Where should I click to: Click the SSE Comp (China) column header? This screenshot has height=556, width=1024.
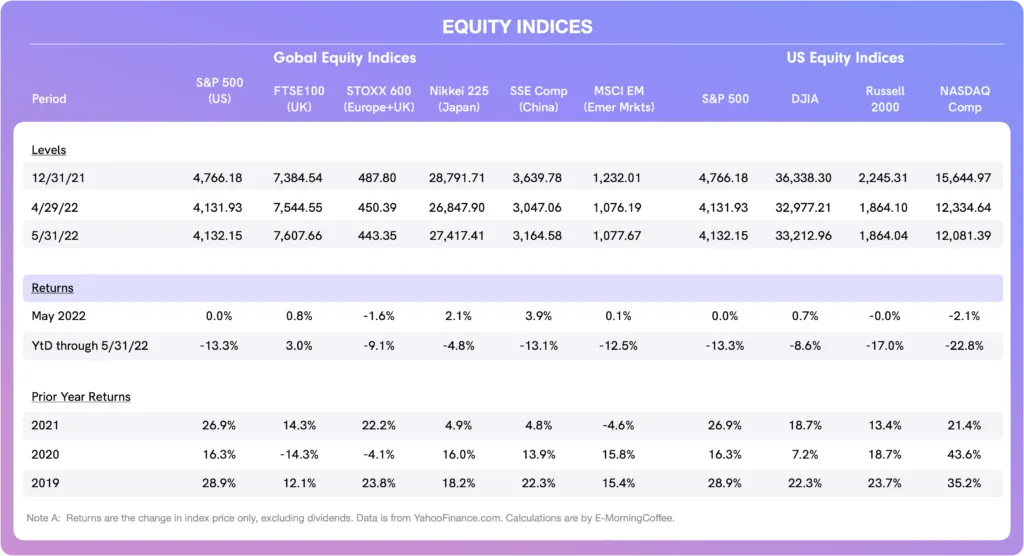(x=539, y=99)
